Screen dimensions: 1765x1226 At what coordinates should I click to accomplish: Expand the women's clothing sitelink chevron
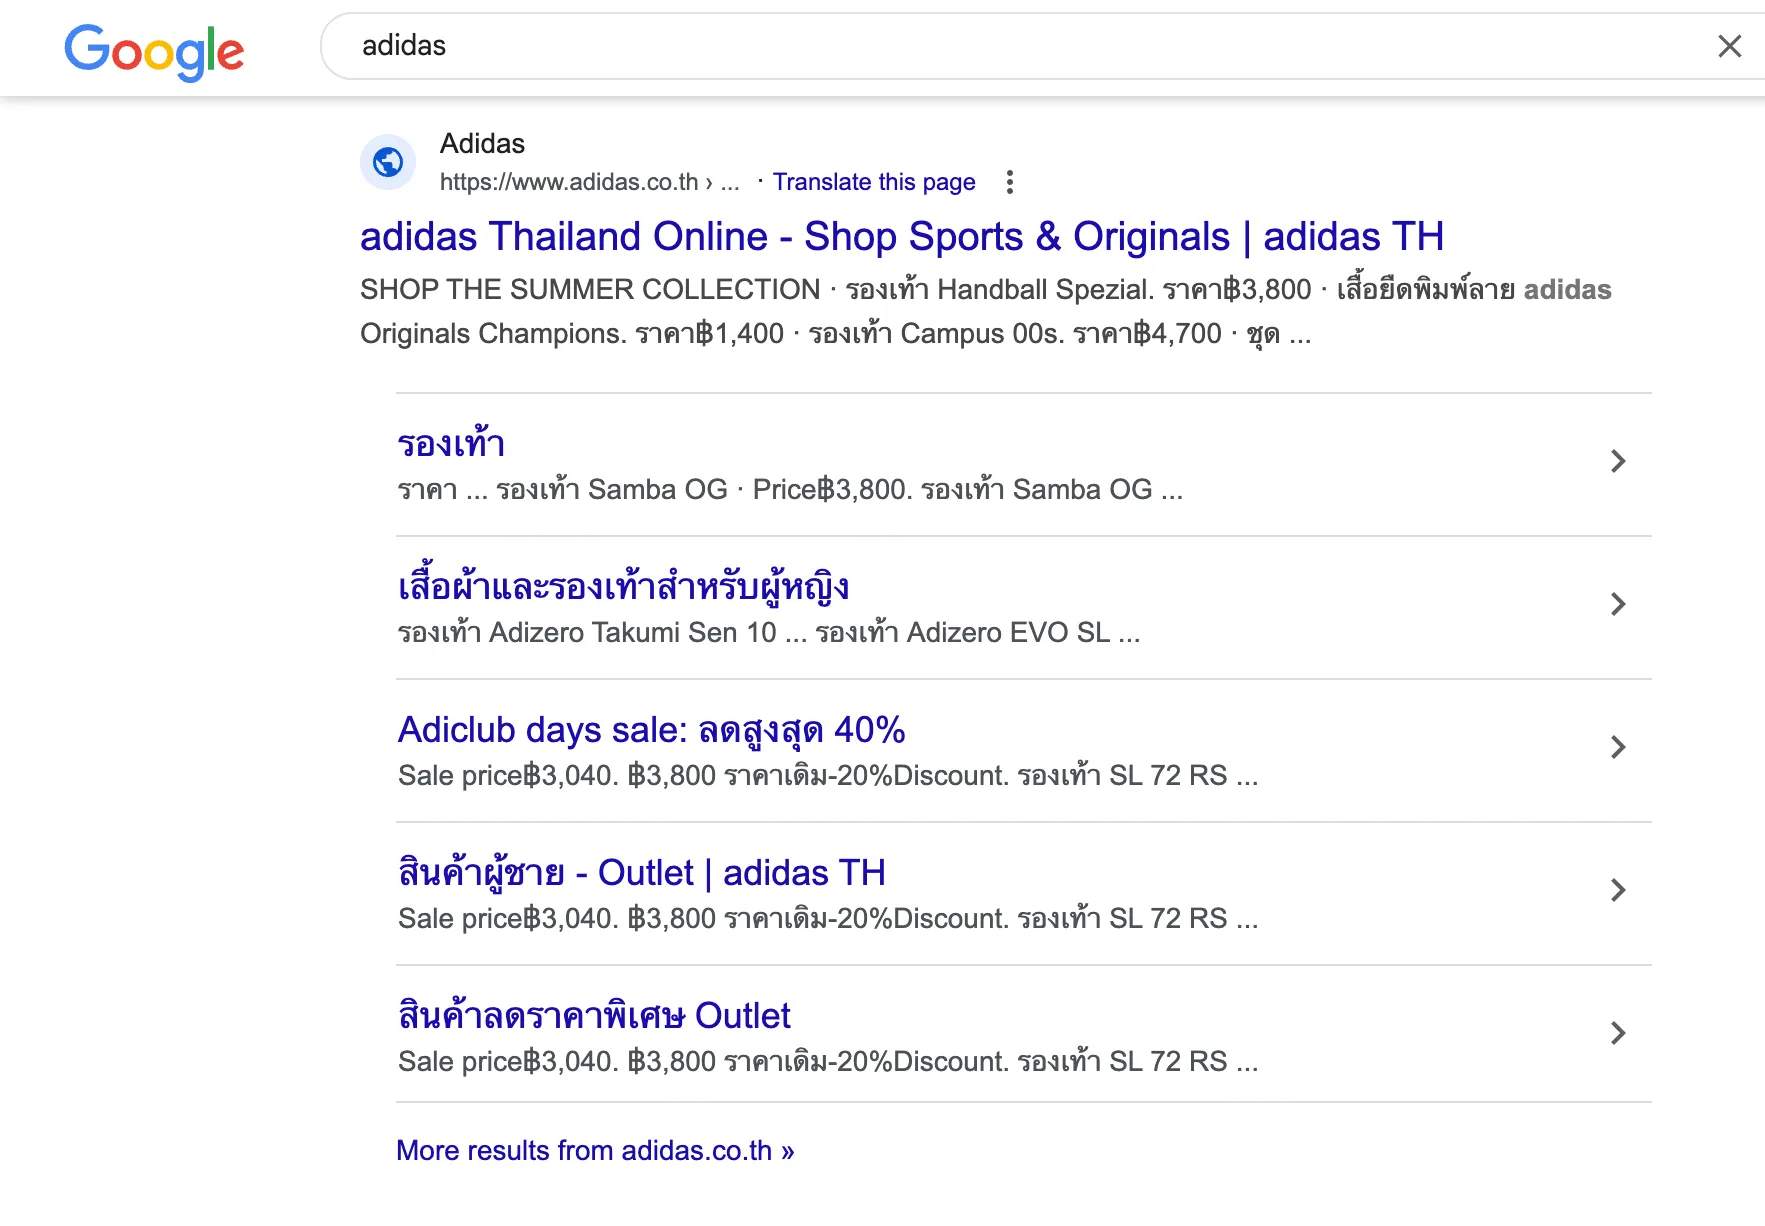pyautogui.click(x=1618, y=604)
